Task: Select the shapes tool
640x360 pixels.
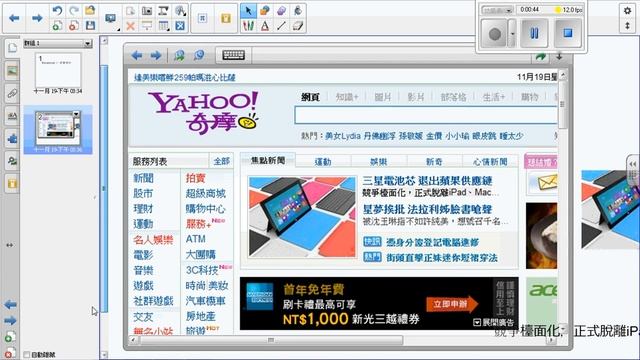Action: pos(265,11)
